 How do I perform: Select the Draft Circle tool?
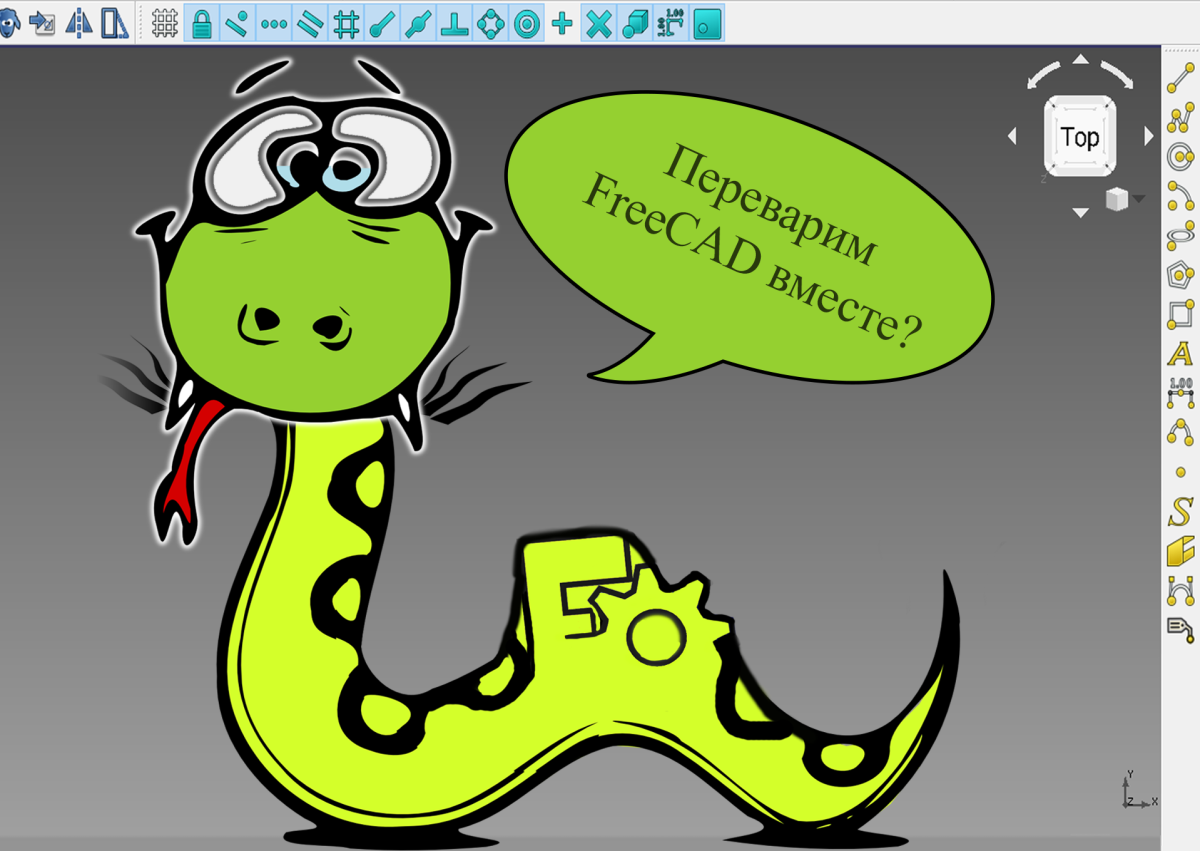1181,157
